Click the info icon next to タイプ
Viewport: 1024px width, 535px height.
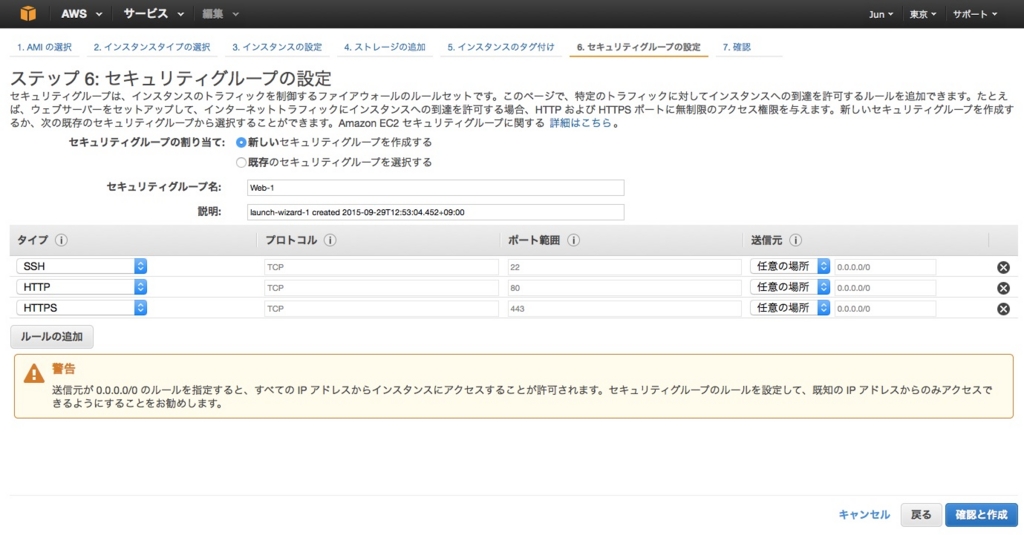tap(61, 240)
